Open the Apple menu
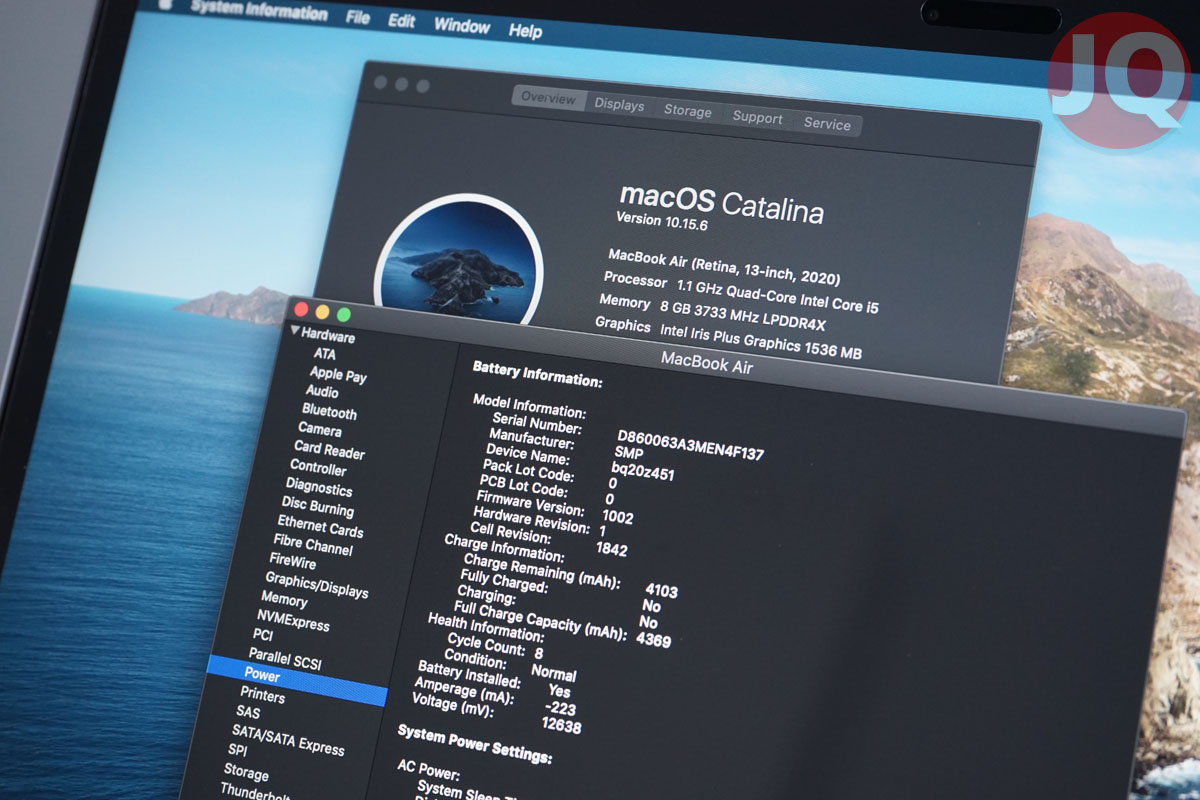 coord(164,4)
